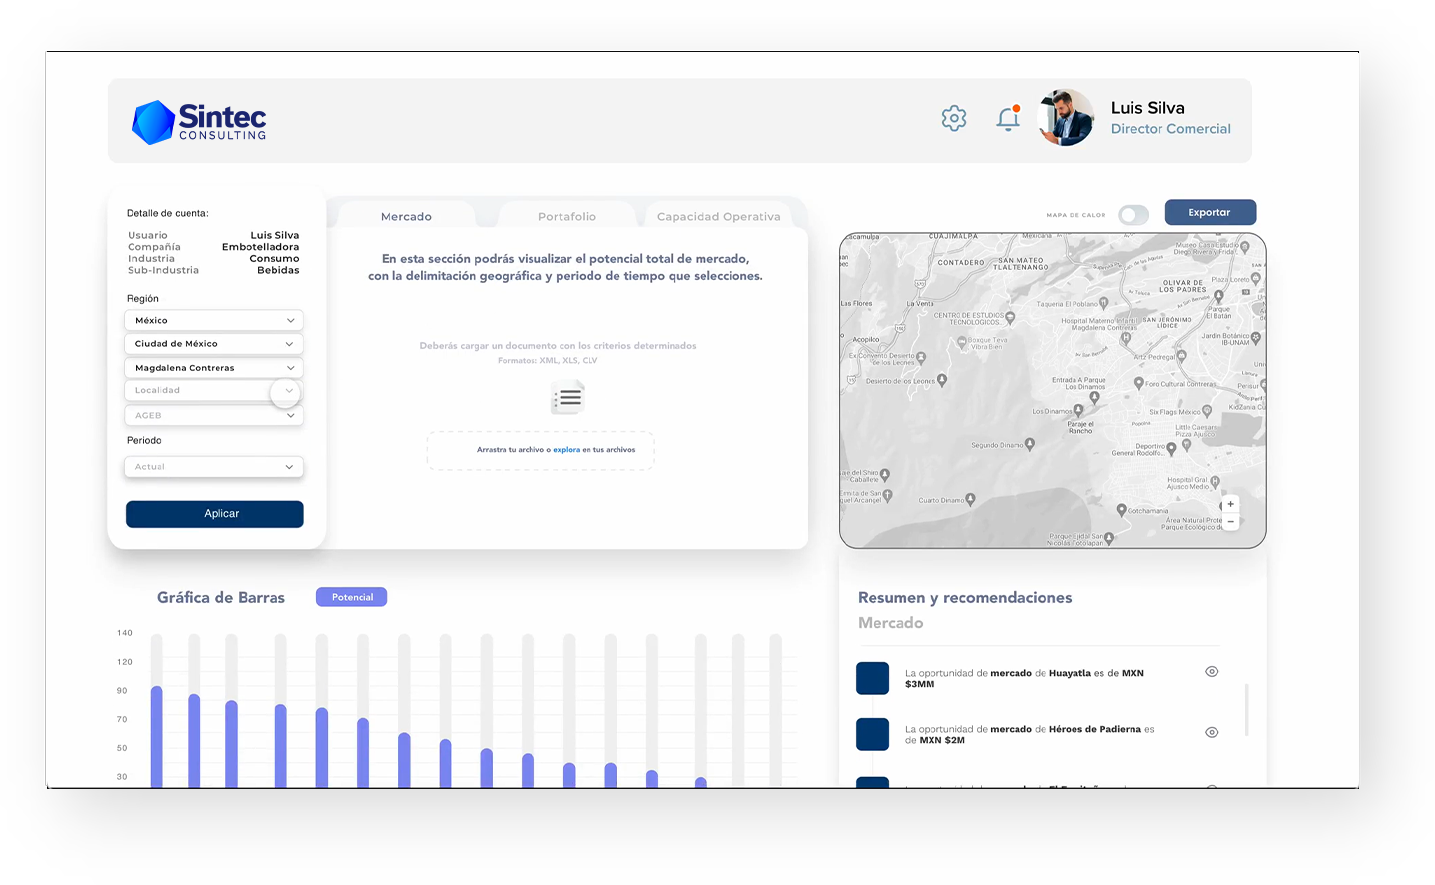Click Luis Silva's profile photo
This screenshot has height=885, width=1435.
coord(1067,118)
